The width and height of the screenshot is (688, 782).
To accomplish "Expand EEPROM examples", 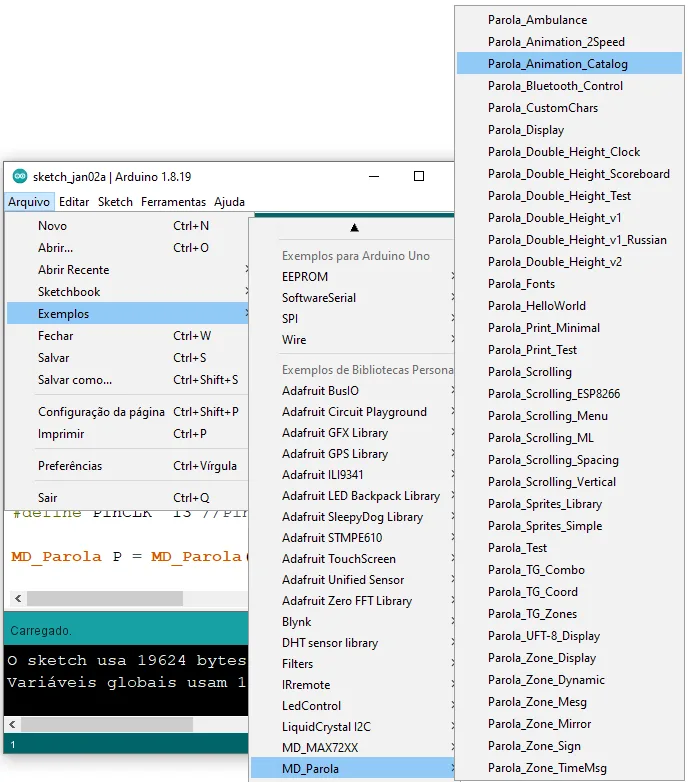I will 352,277.
